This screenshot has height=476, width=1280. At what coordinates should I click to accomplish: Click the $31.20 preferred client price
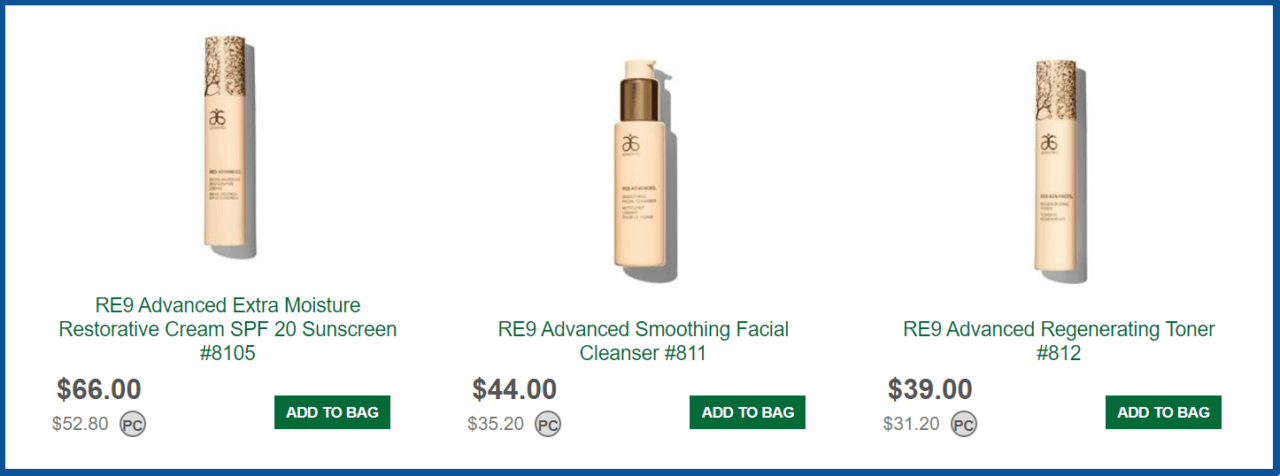tap(911, 424)
